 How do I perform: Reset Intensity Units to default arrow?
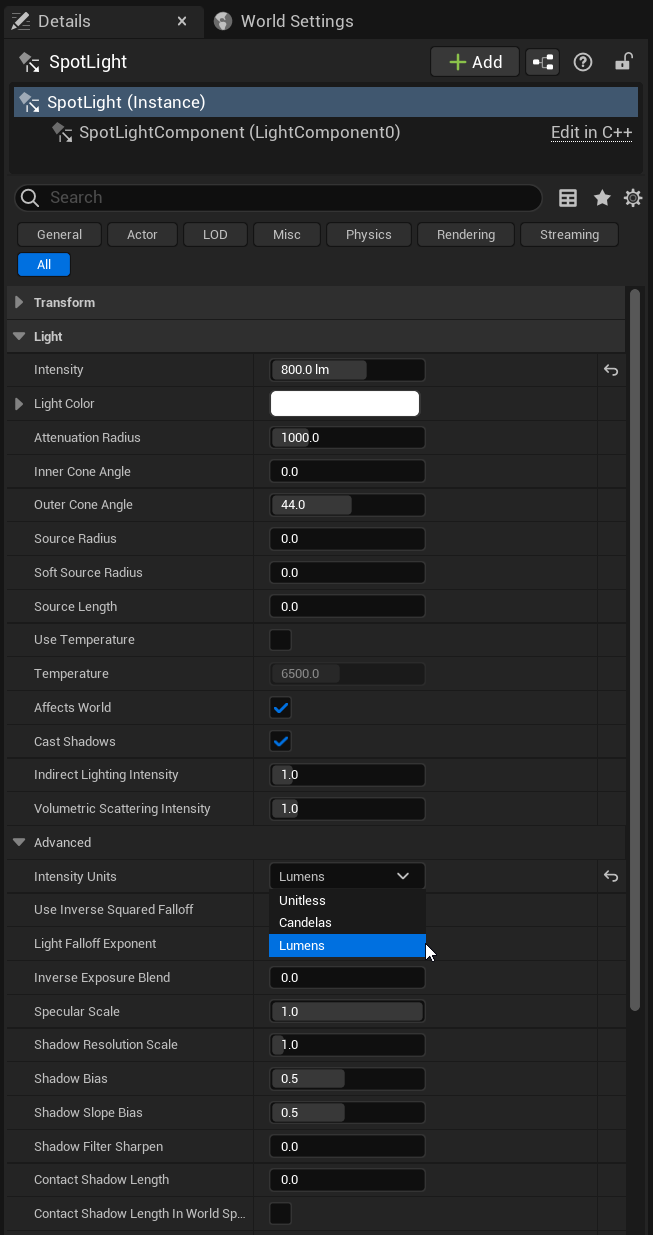pos(611,877)
